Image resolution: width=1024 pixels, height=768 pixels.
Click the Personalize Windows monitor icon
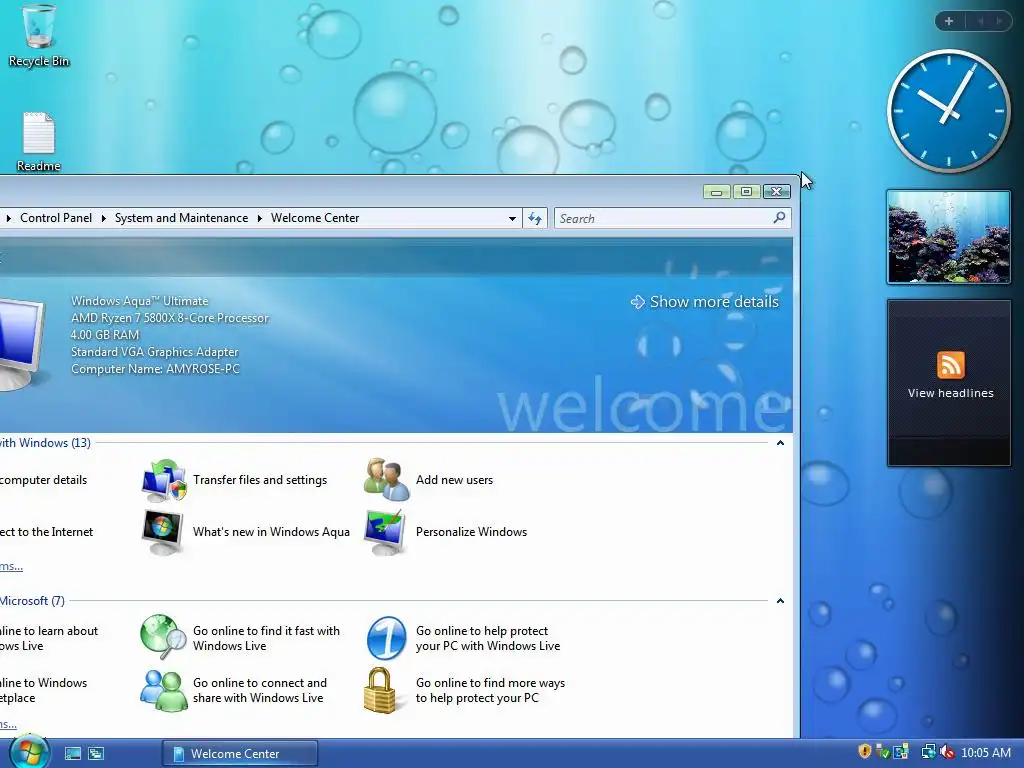(x=385, y=532)
